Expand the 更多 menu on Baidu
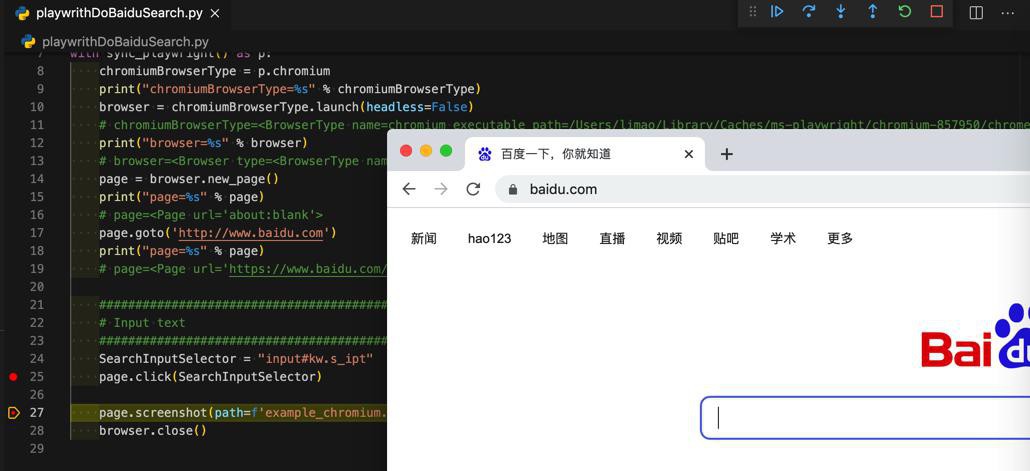Viewport: 1030px width, 471px height. [840, 238]
